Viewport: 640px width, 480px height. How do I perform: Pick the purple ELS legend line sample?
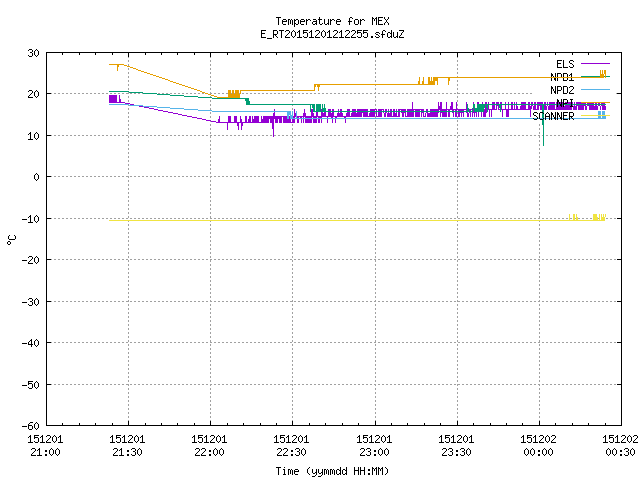tap(595, 64)
